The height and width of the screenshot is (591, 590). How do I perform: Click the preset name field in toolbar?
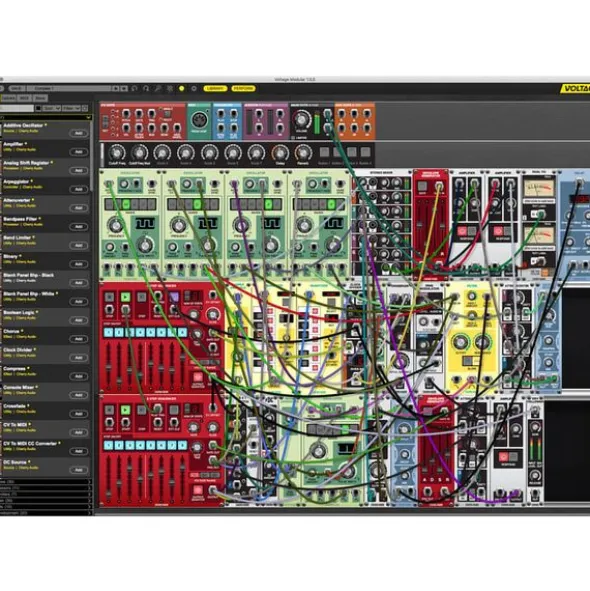click(69, 89)
